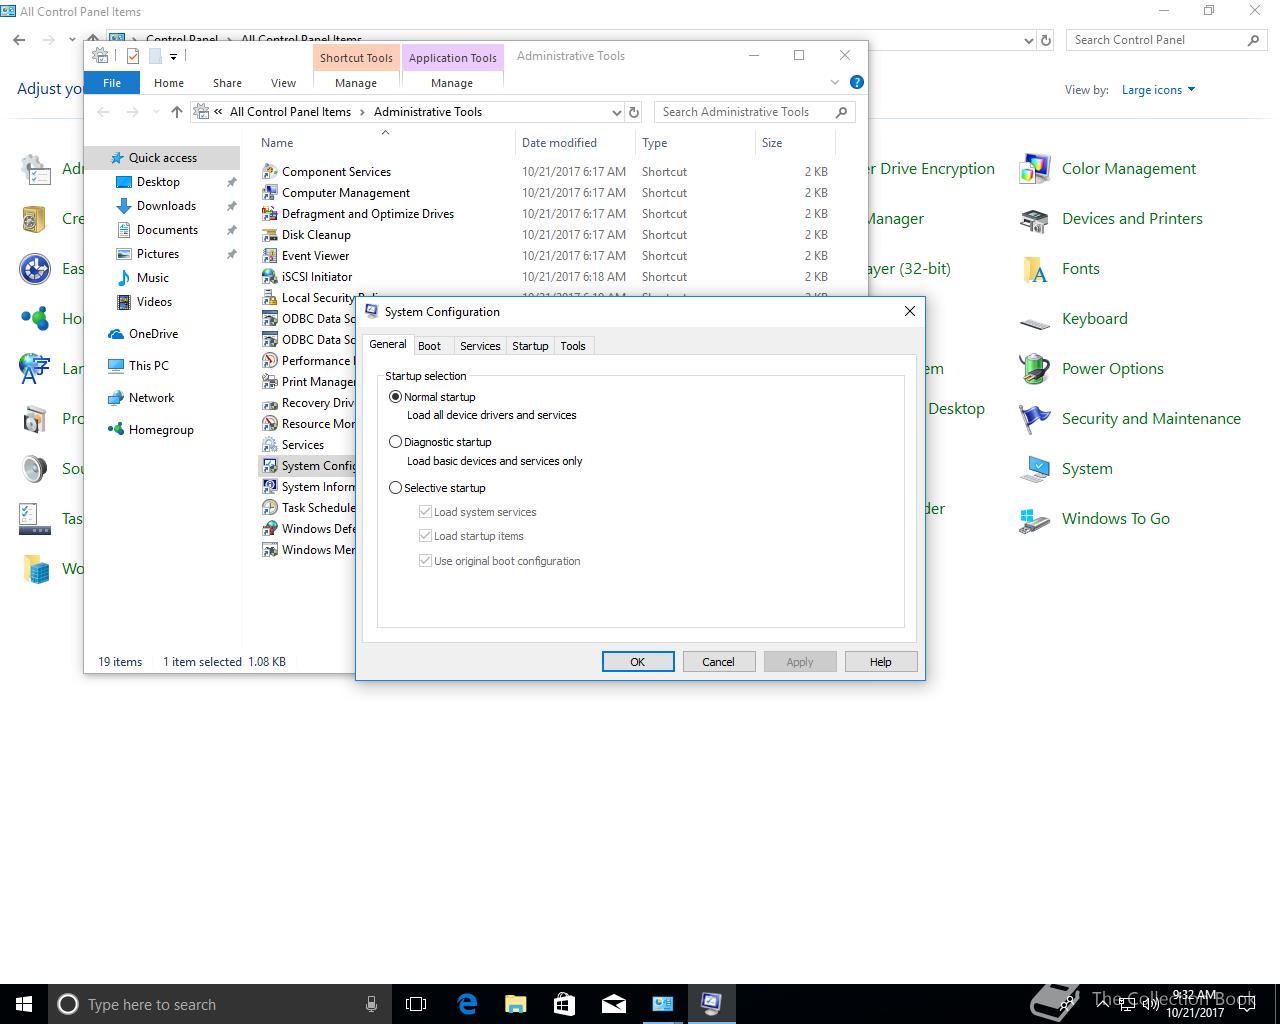Select the Event Viewer icon
This screenshot has width=1280, height=1024.
click(x=269, y=256)
